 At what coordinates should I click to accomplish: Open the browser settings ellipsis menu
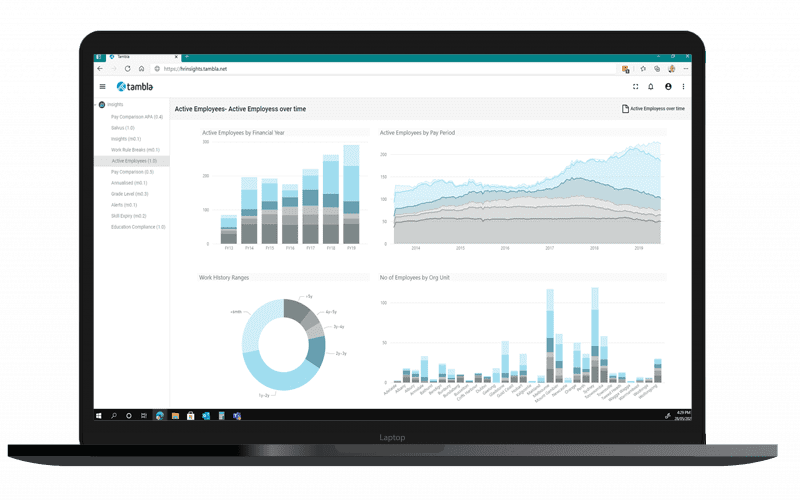point(686,69)
